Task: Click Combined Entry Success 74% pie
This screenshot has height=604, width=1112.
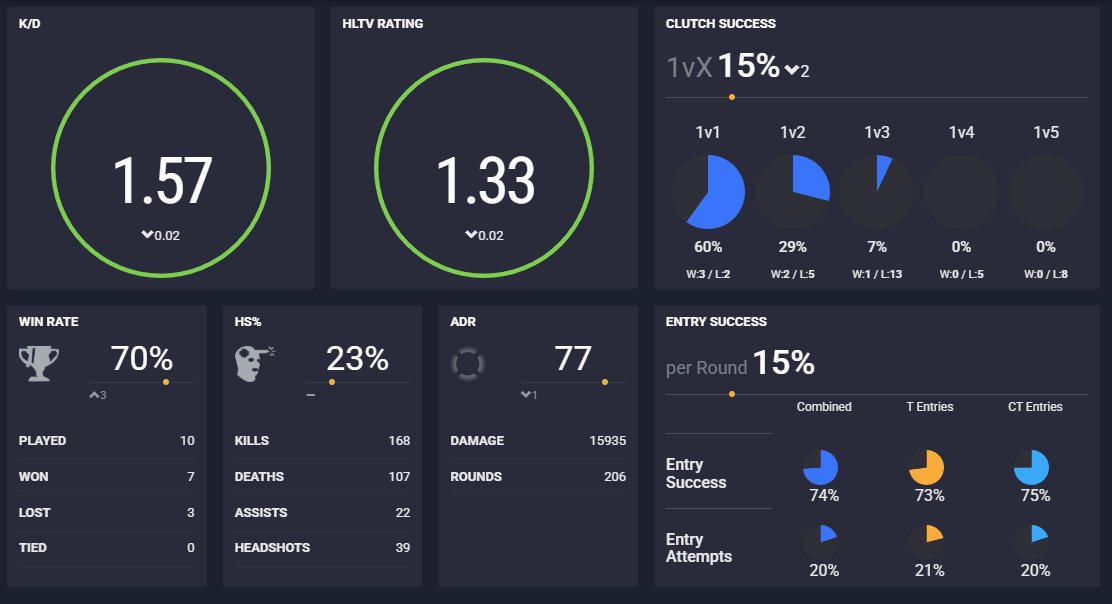Action: point(821,467)
